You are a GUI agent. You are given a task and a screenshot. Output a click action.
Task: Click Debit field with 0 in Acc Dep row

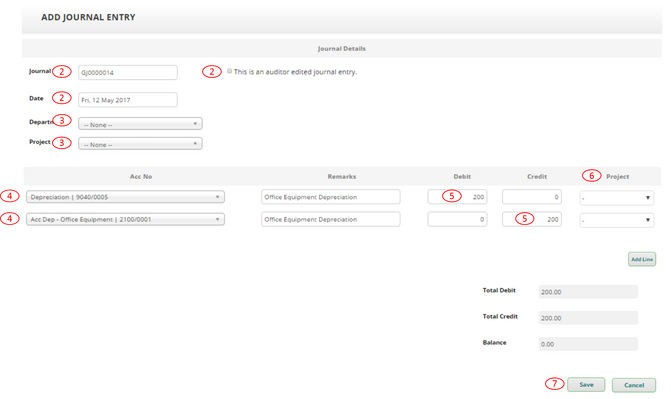pos(457,219)
